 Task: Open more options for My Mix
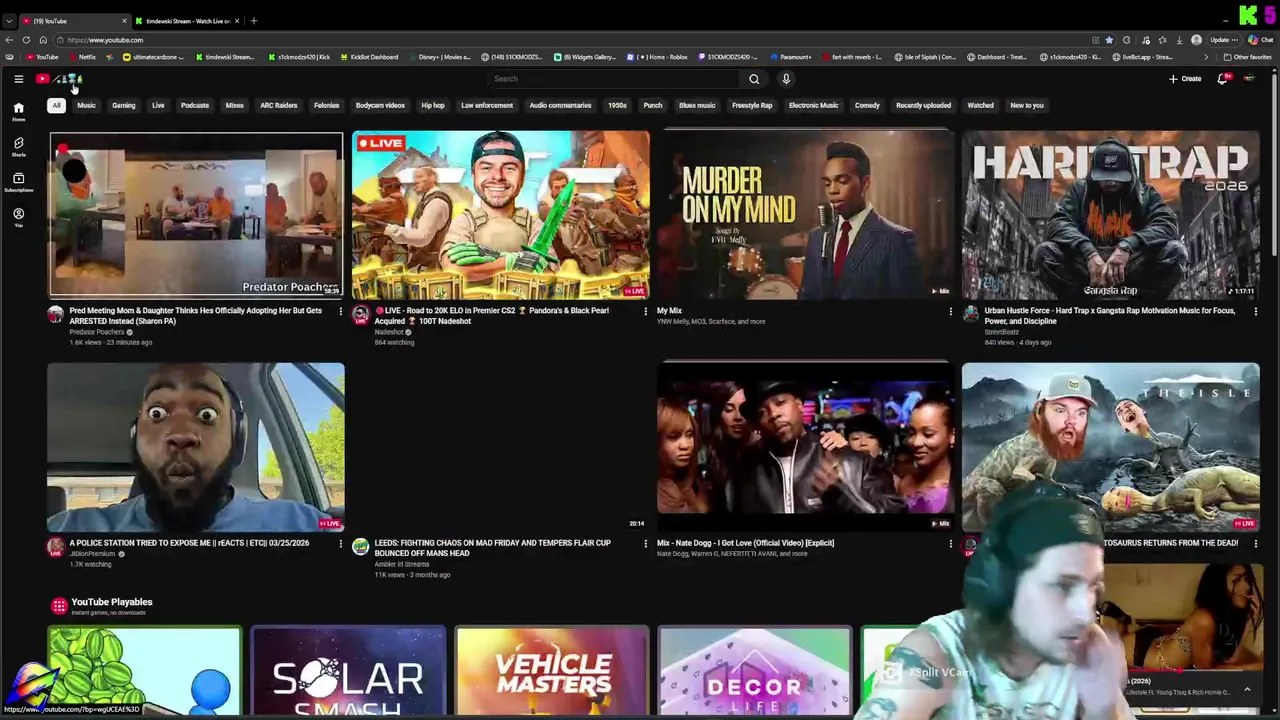[950, 311]
